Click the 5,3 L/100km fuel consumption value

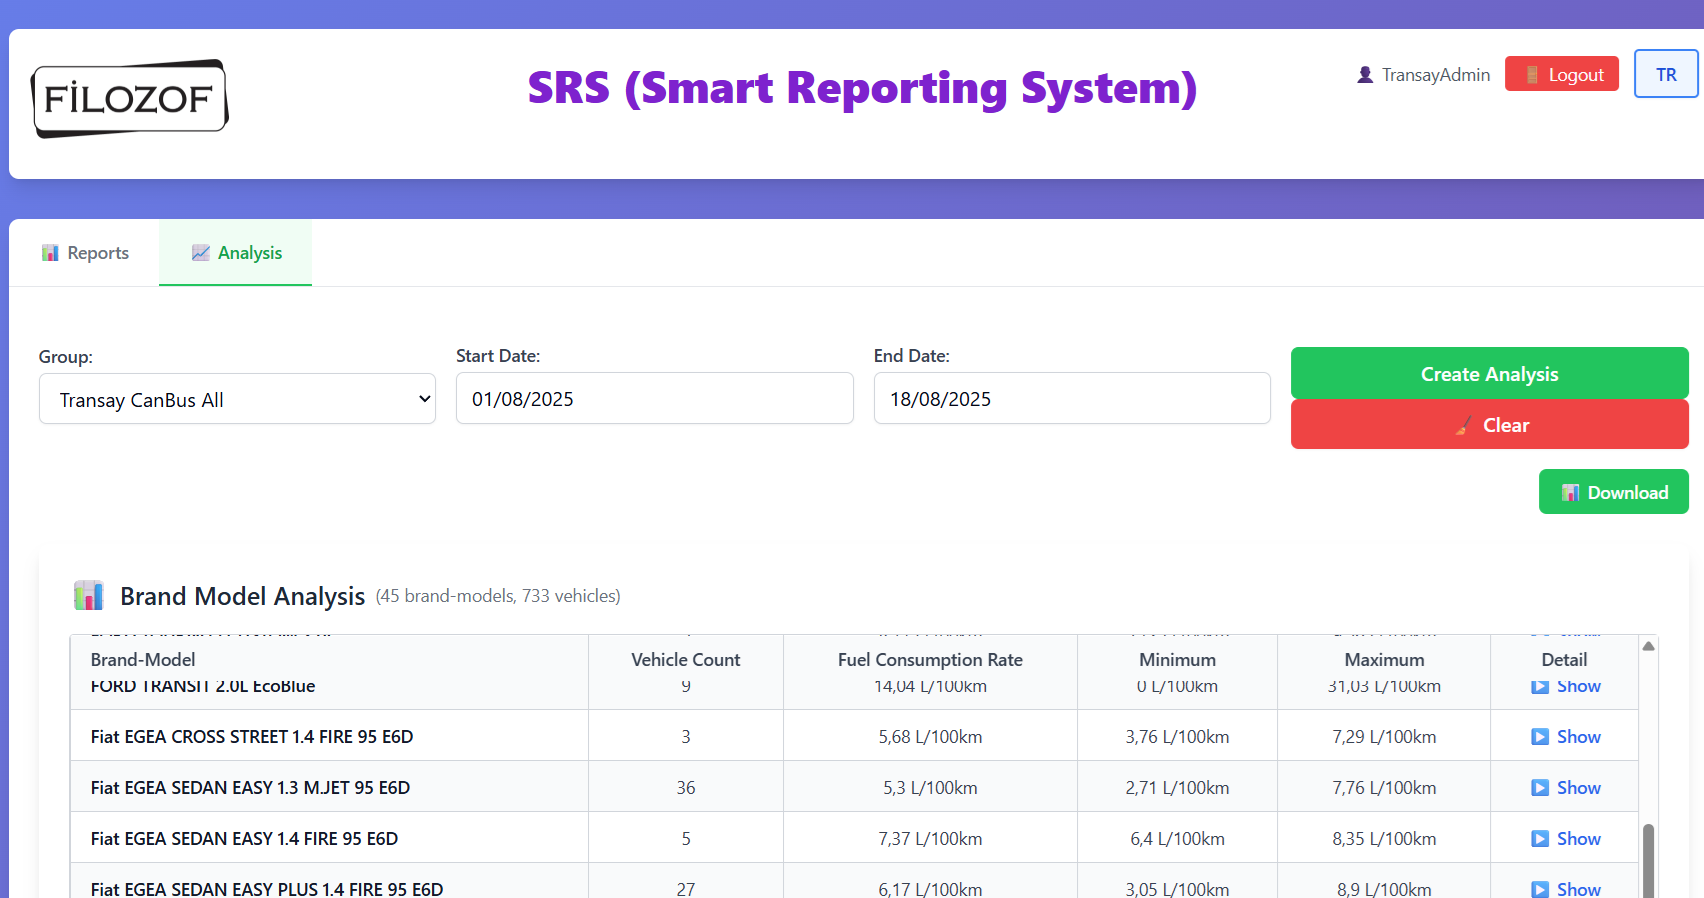(x=930, y=787)
